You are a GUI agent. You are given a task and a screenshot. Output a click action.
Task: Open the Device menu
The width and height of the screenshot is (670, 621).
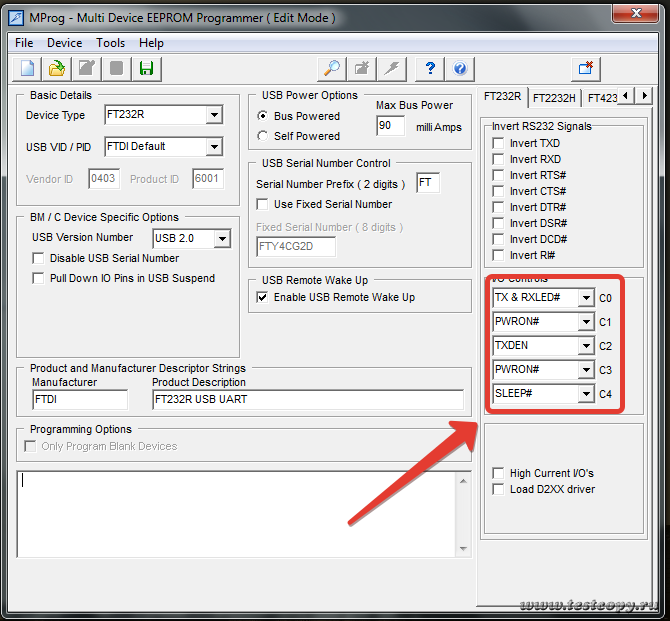point(64,43)
